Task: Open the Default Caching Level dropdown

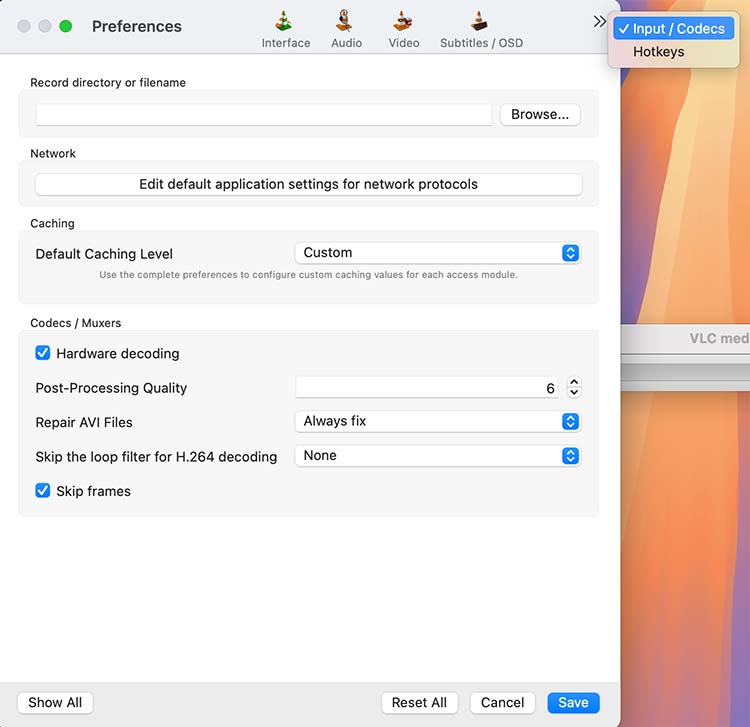Action: click(437, 253)
